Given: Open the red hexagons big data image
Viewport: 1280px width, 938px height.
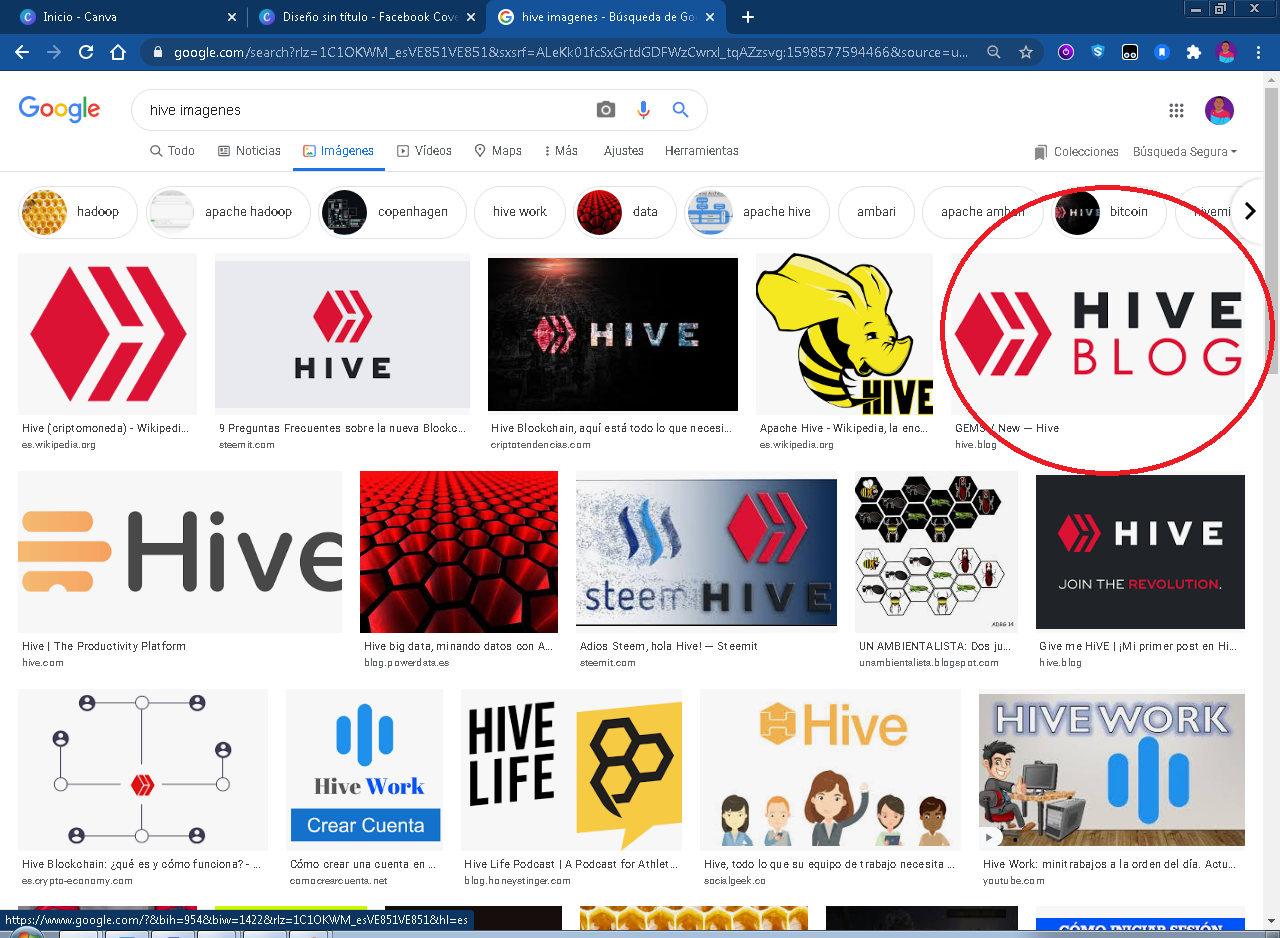Looking at the screenshot, I should point(459,552).
